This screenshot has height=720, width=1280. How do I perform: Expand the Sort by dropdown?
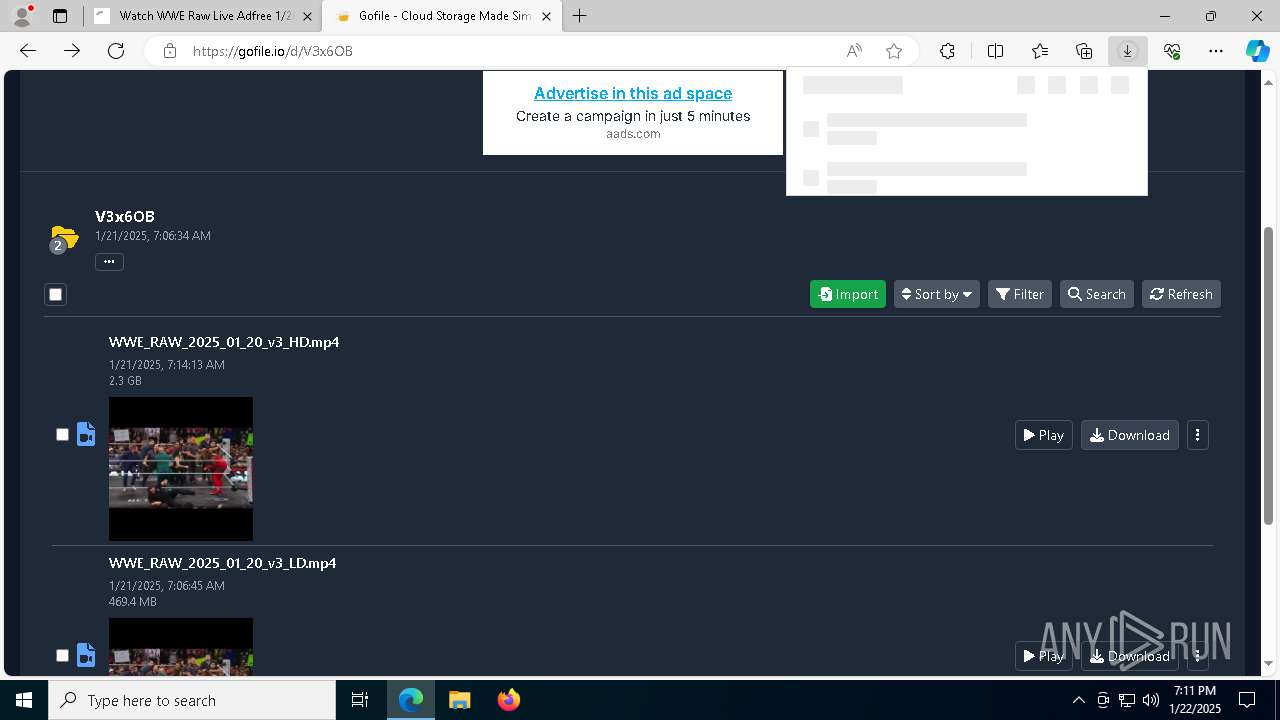937,294
